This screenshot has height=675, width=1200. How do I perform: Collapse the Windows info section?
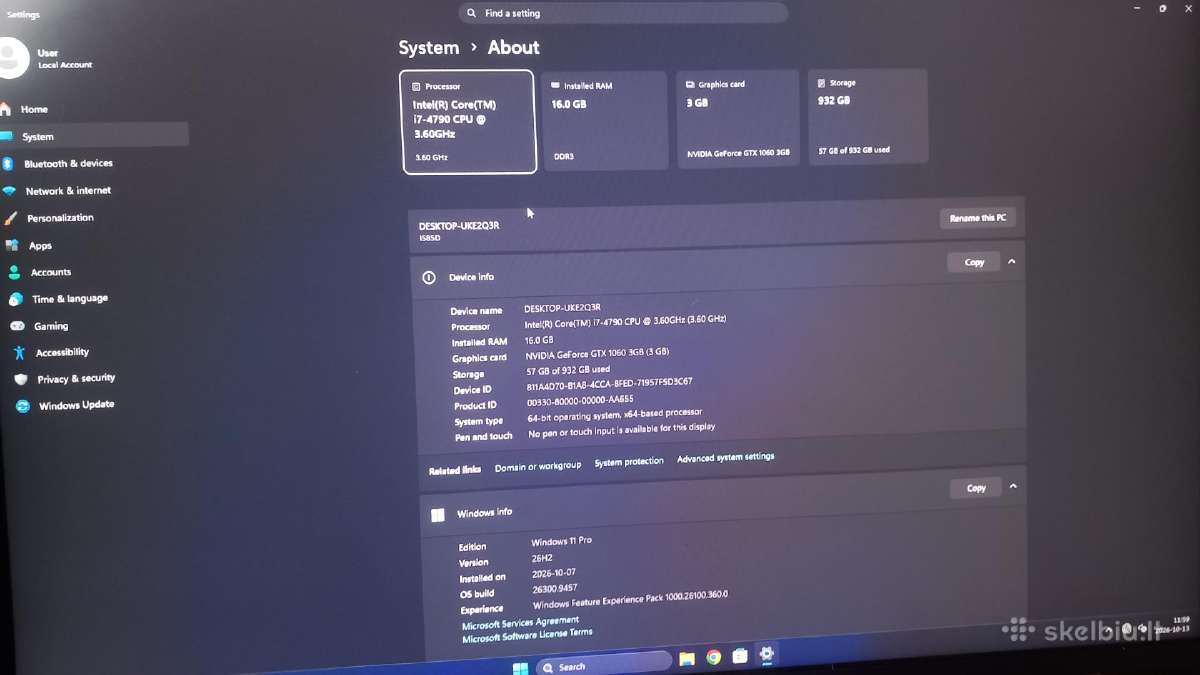(x=1013, y=487)
